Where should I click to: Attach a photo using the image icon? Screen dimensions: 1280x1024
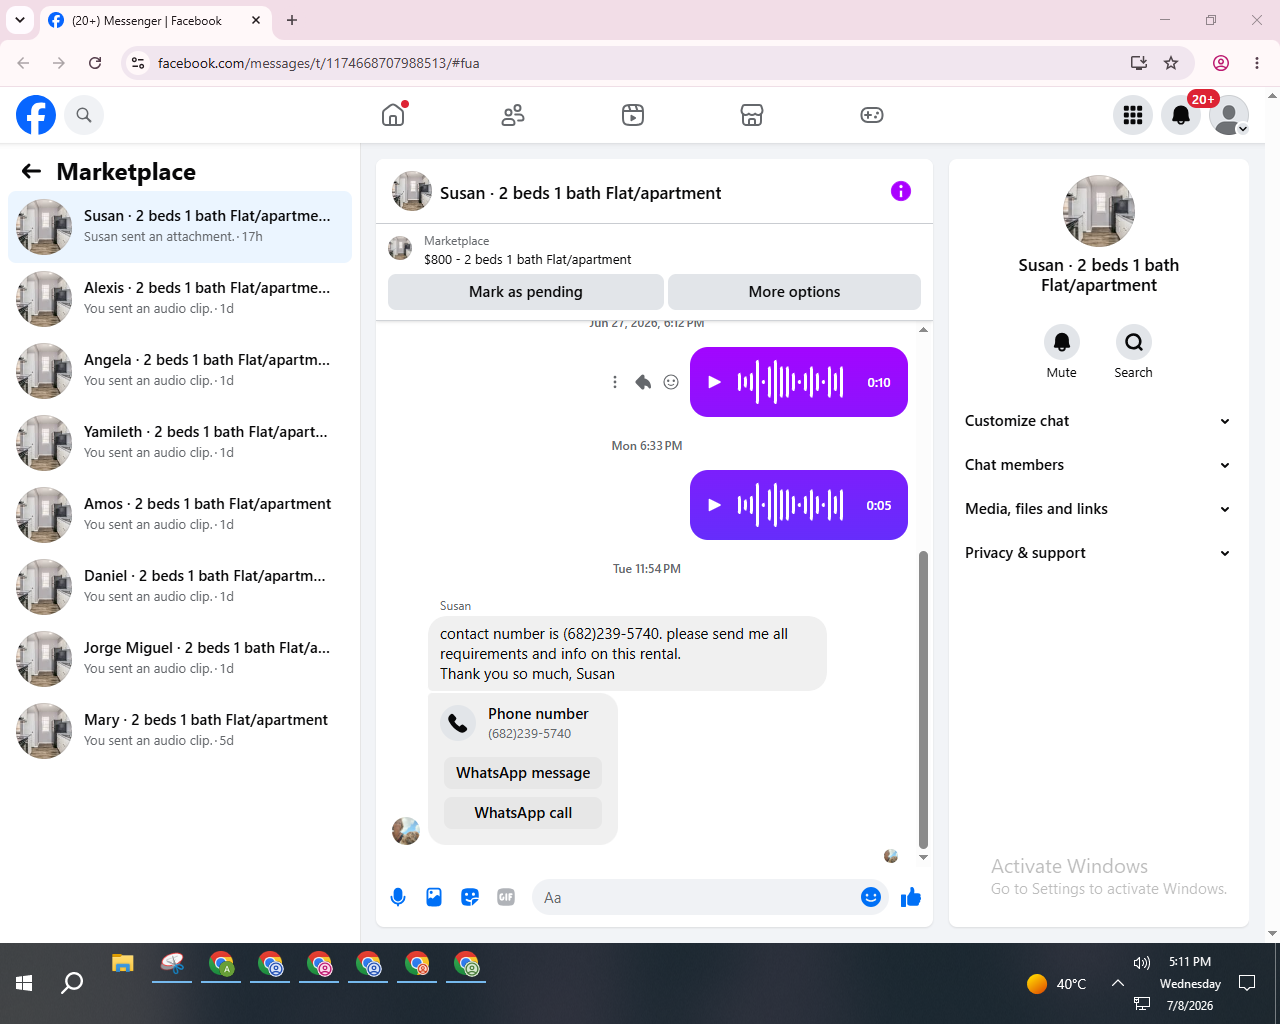coord(434,897)
